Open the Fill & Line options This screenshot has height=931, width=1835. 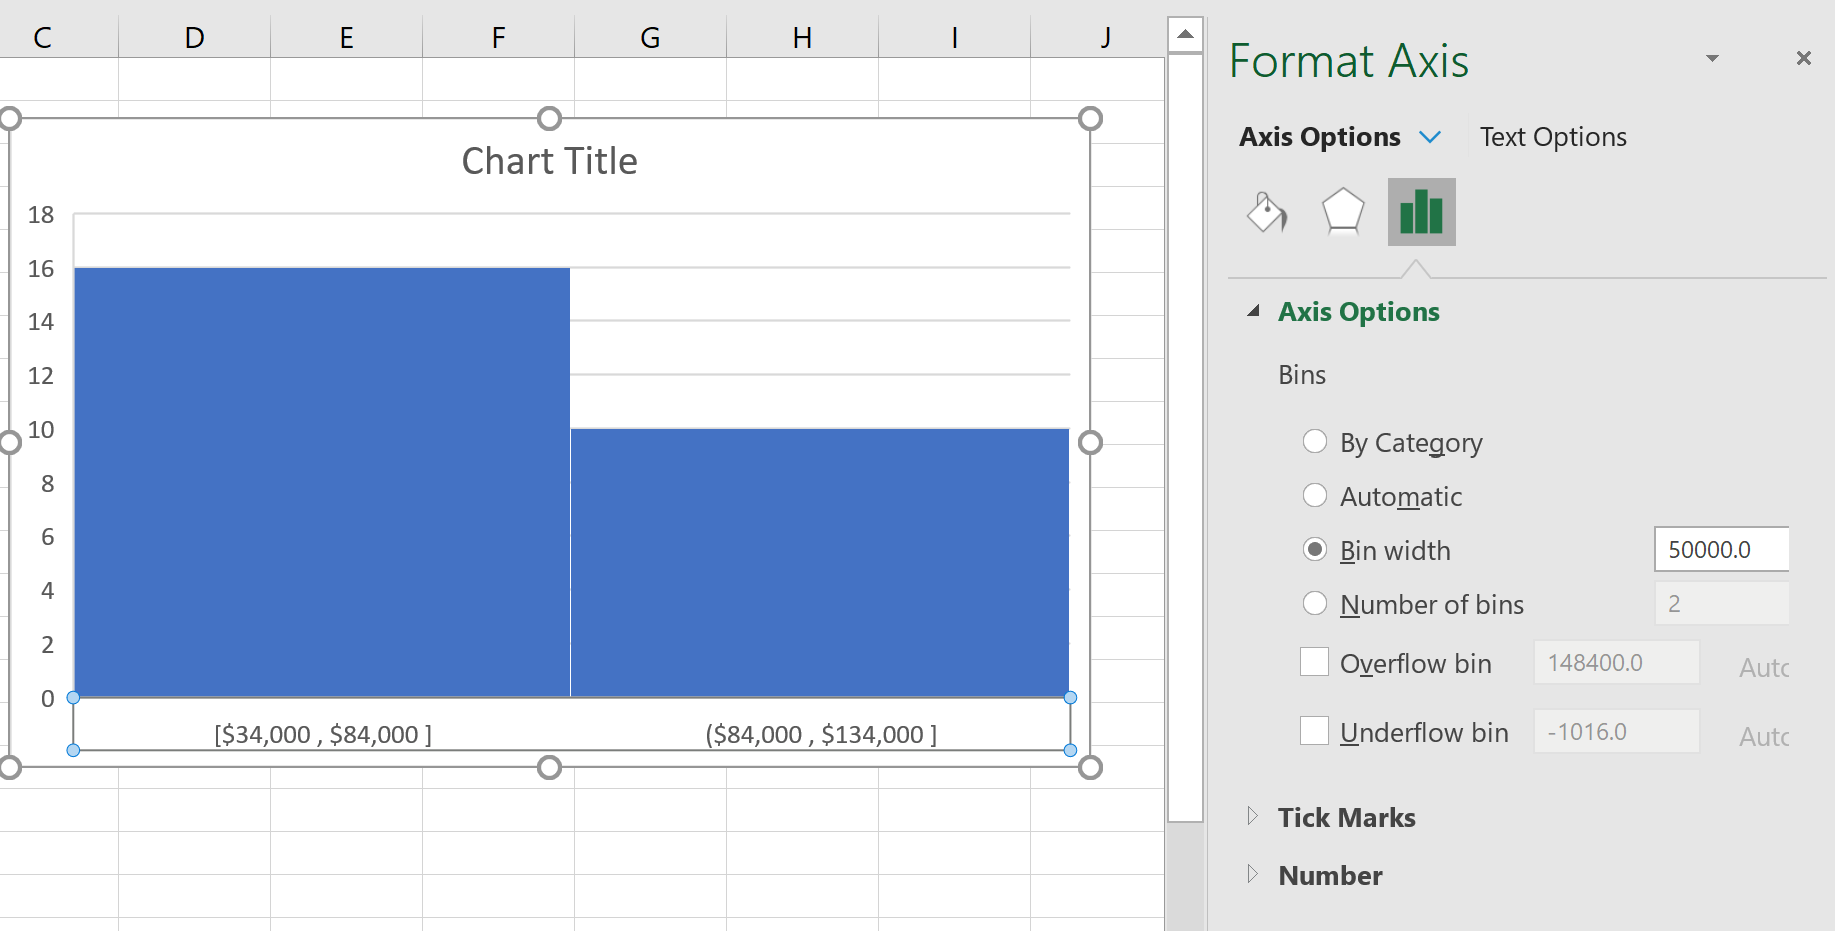(1266, 212)
